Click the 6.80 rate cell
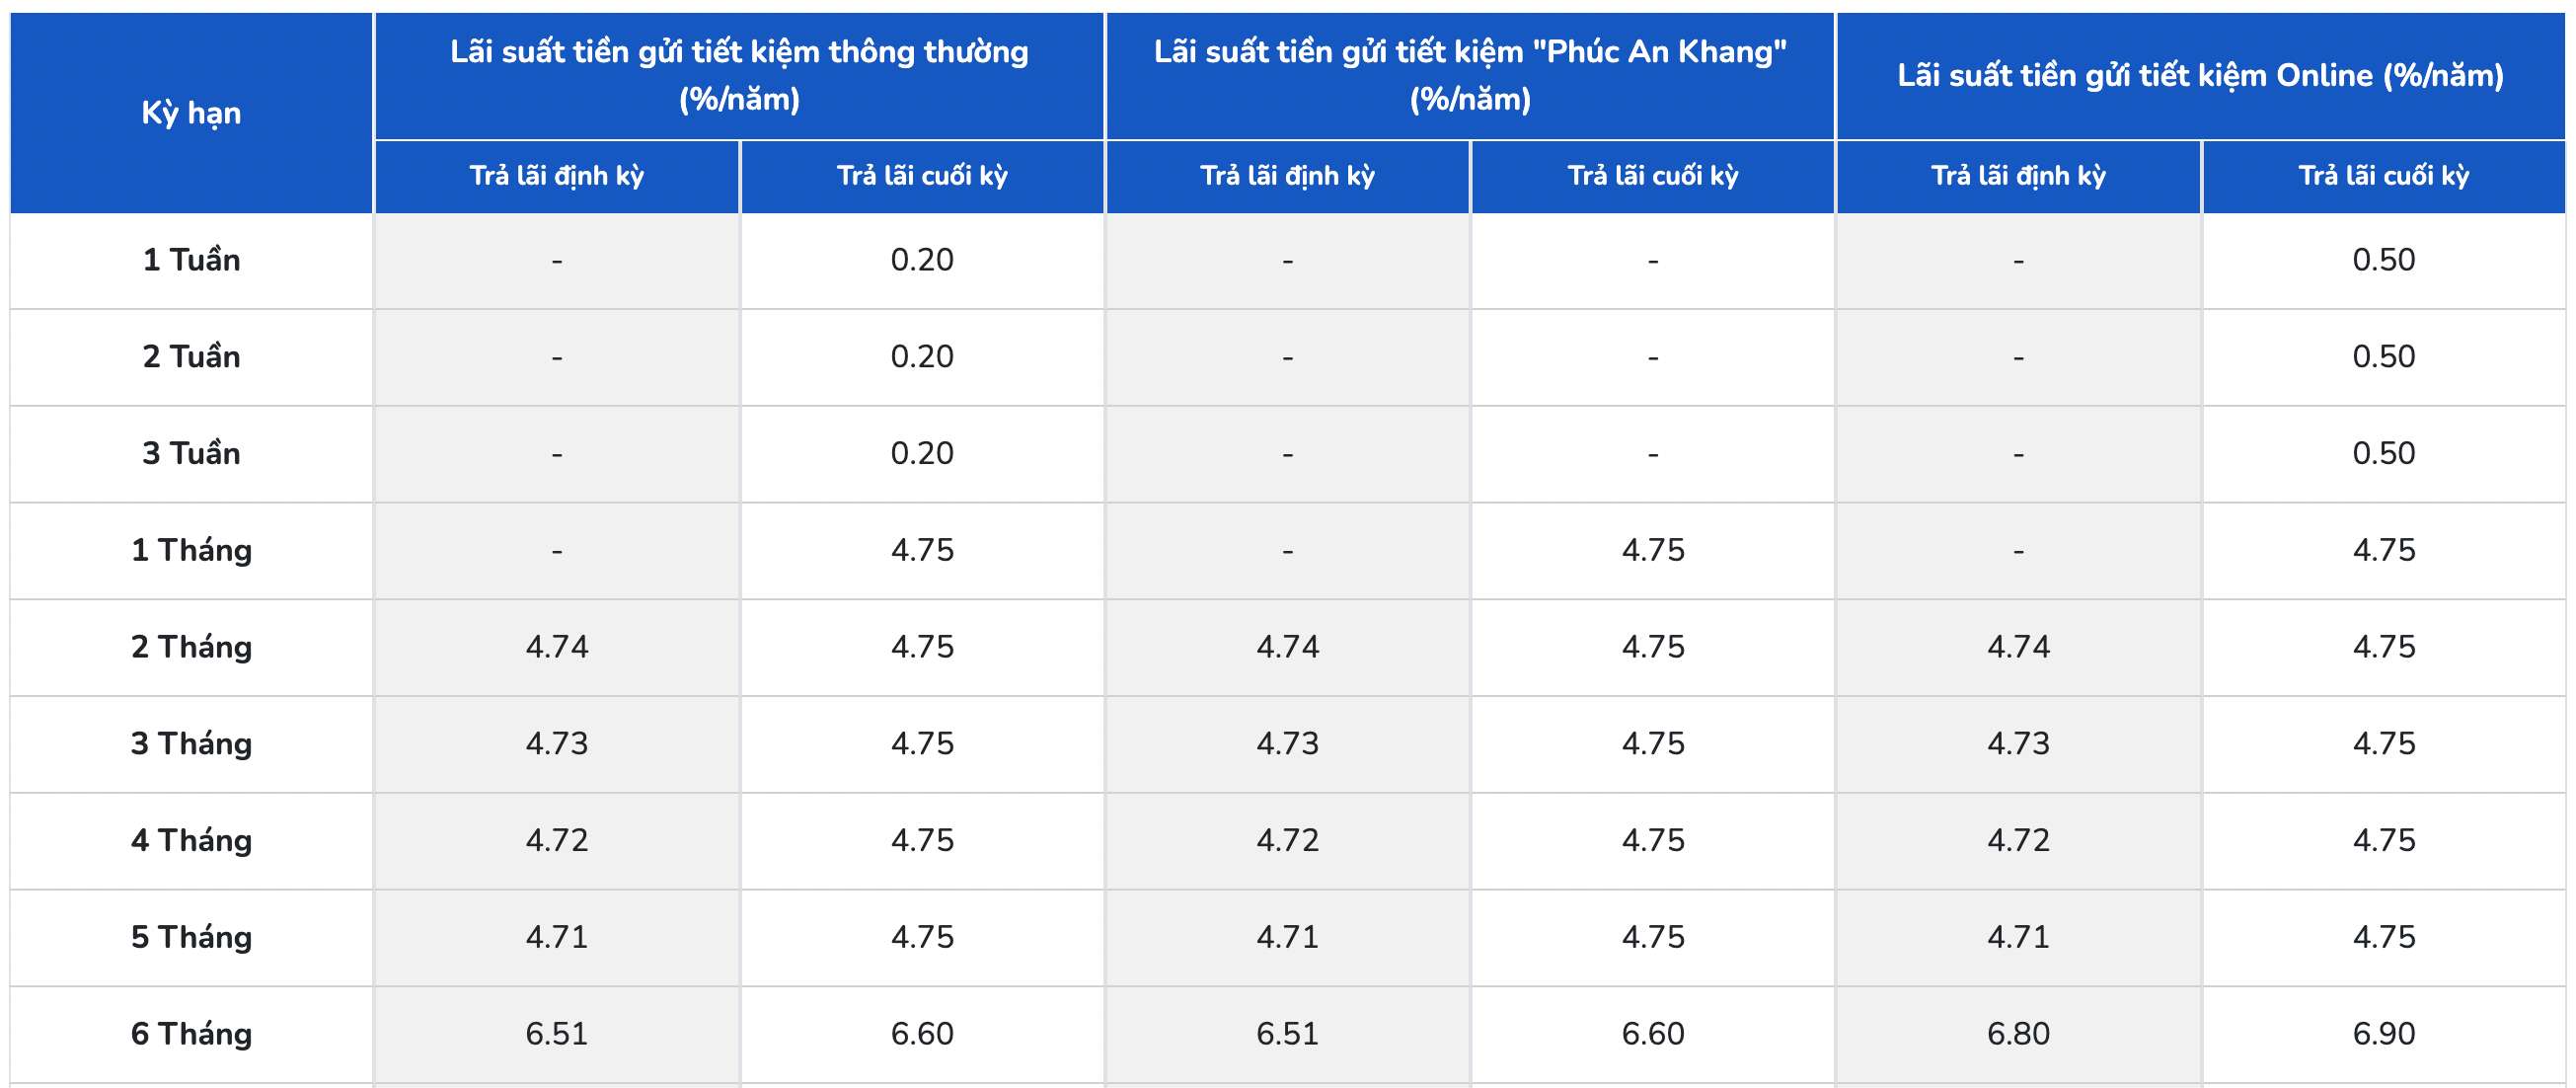 [x=2018, y=1034]
